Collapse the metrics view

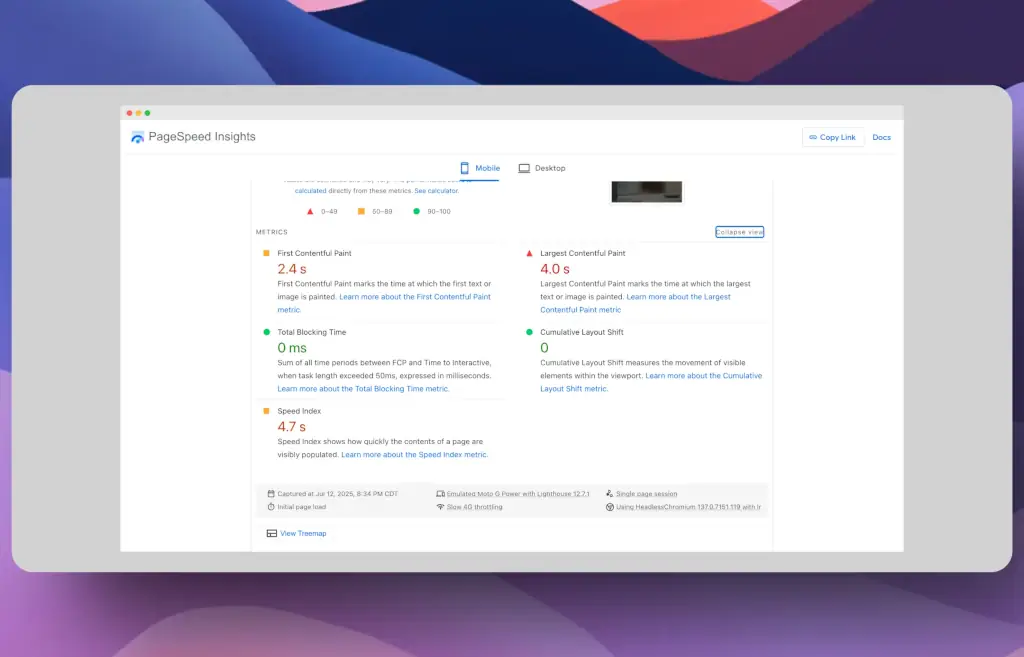click(739, 232)
